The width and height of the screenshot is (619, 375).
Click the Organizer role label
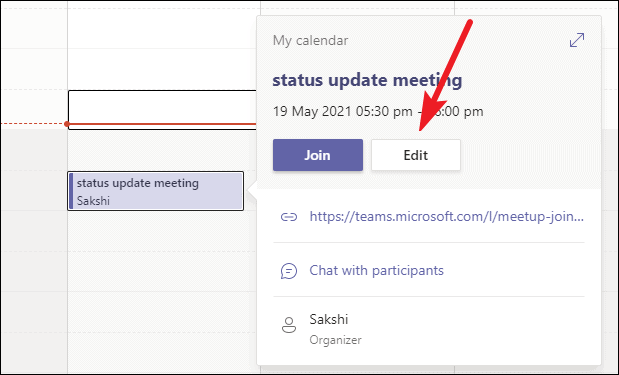click(x=335, y=340)
